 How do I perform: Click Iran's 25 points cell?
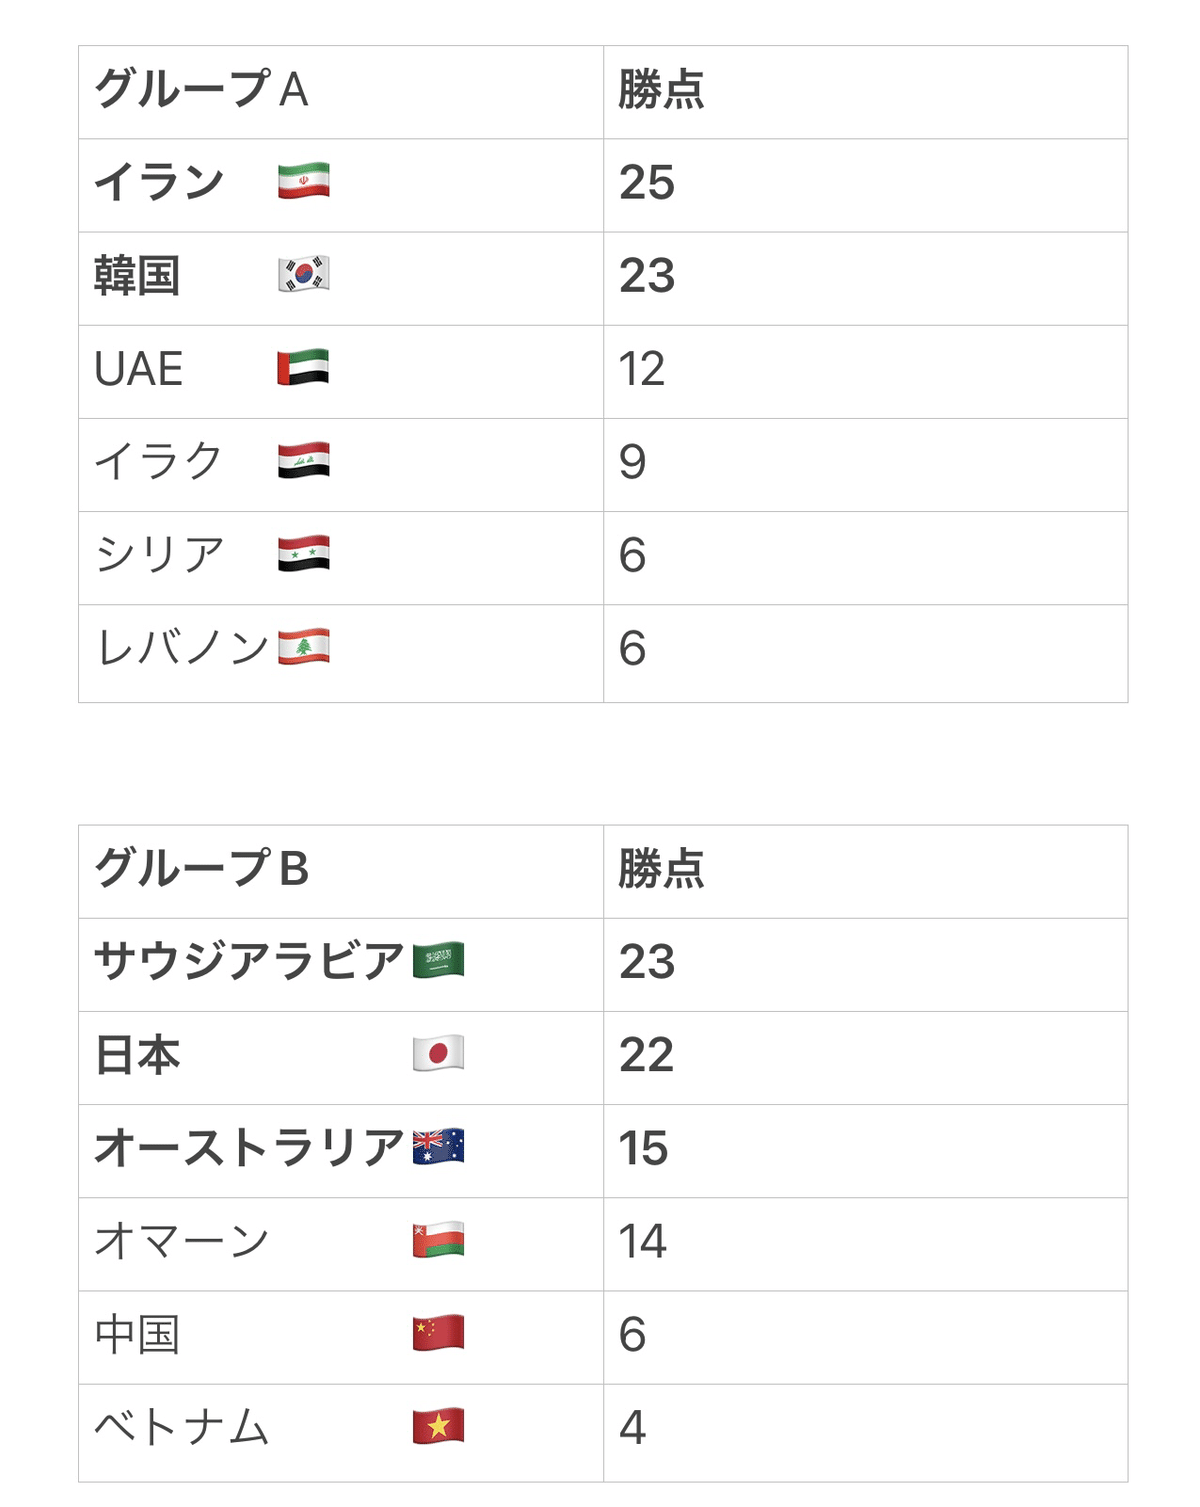(x=866, y=185)
